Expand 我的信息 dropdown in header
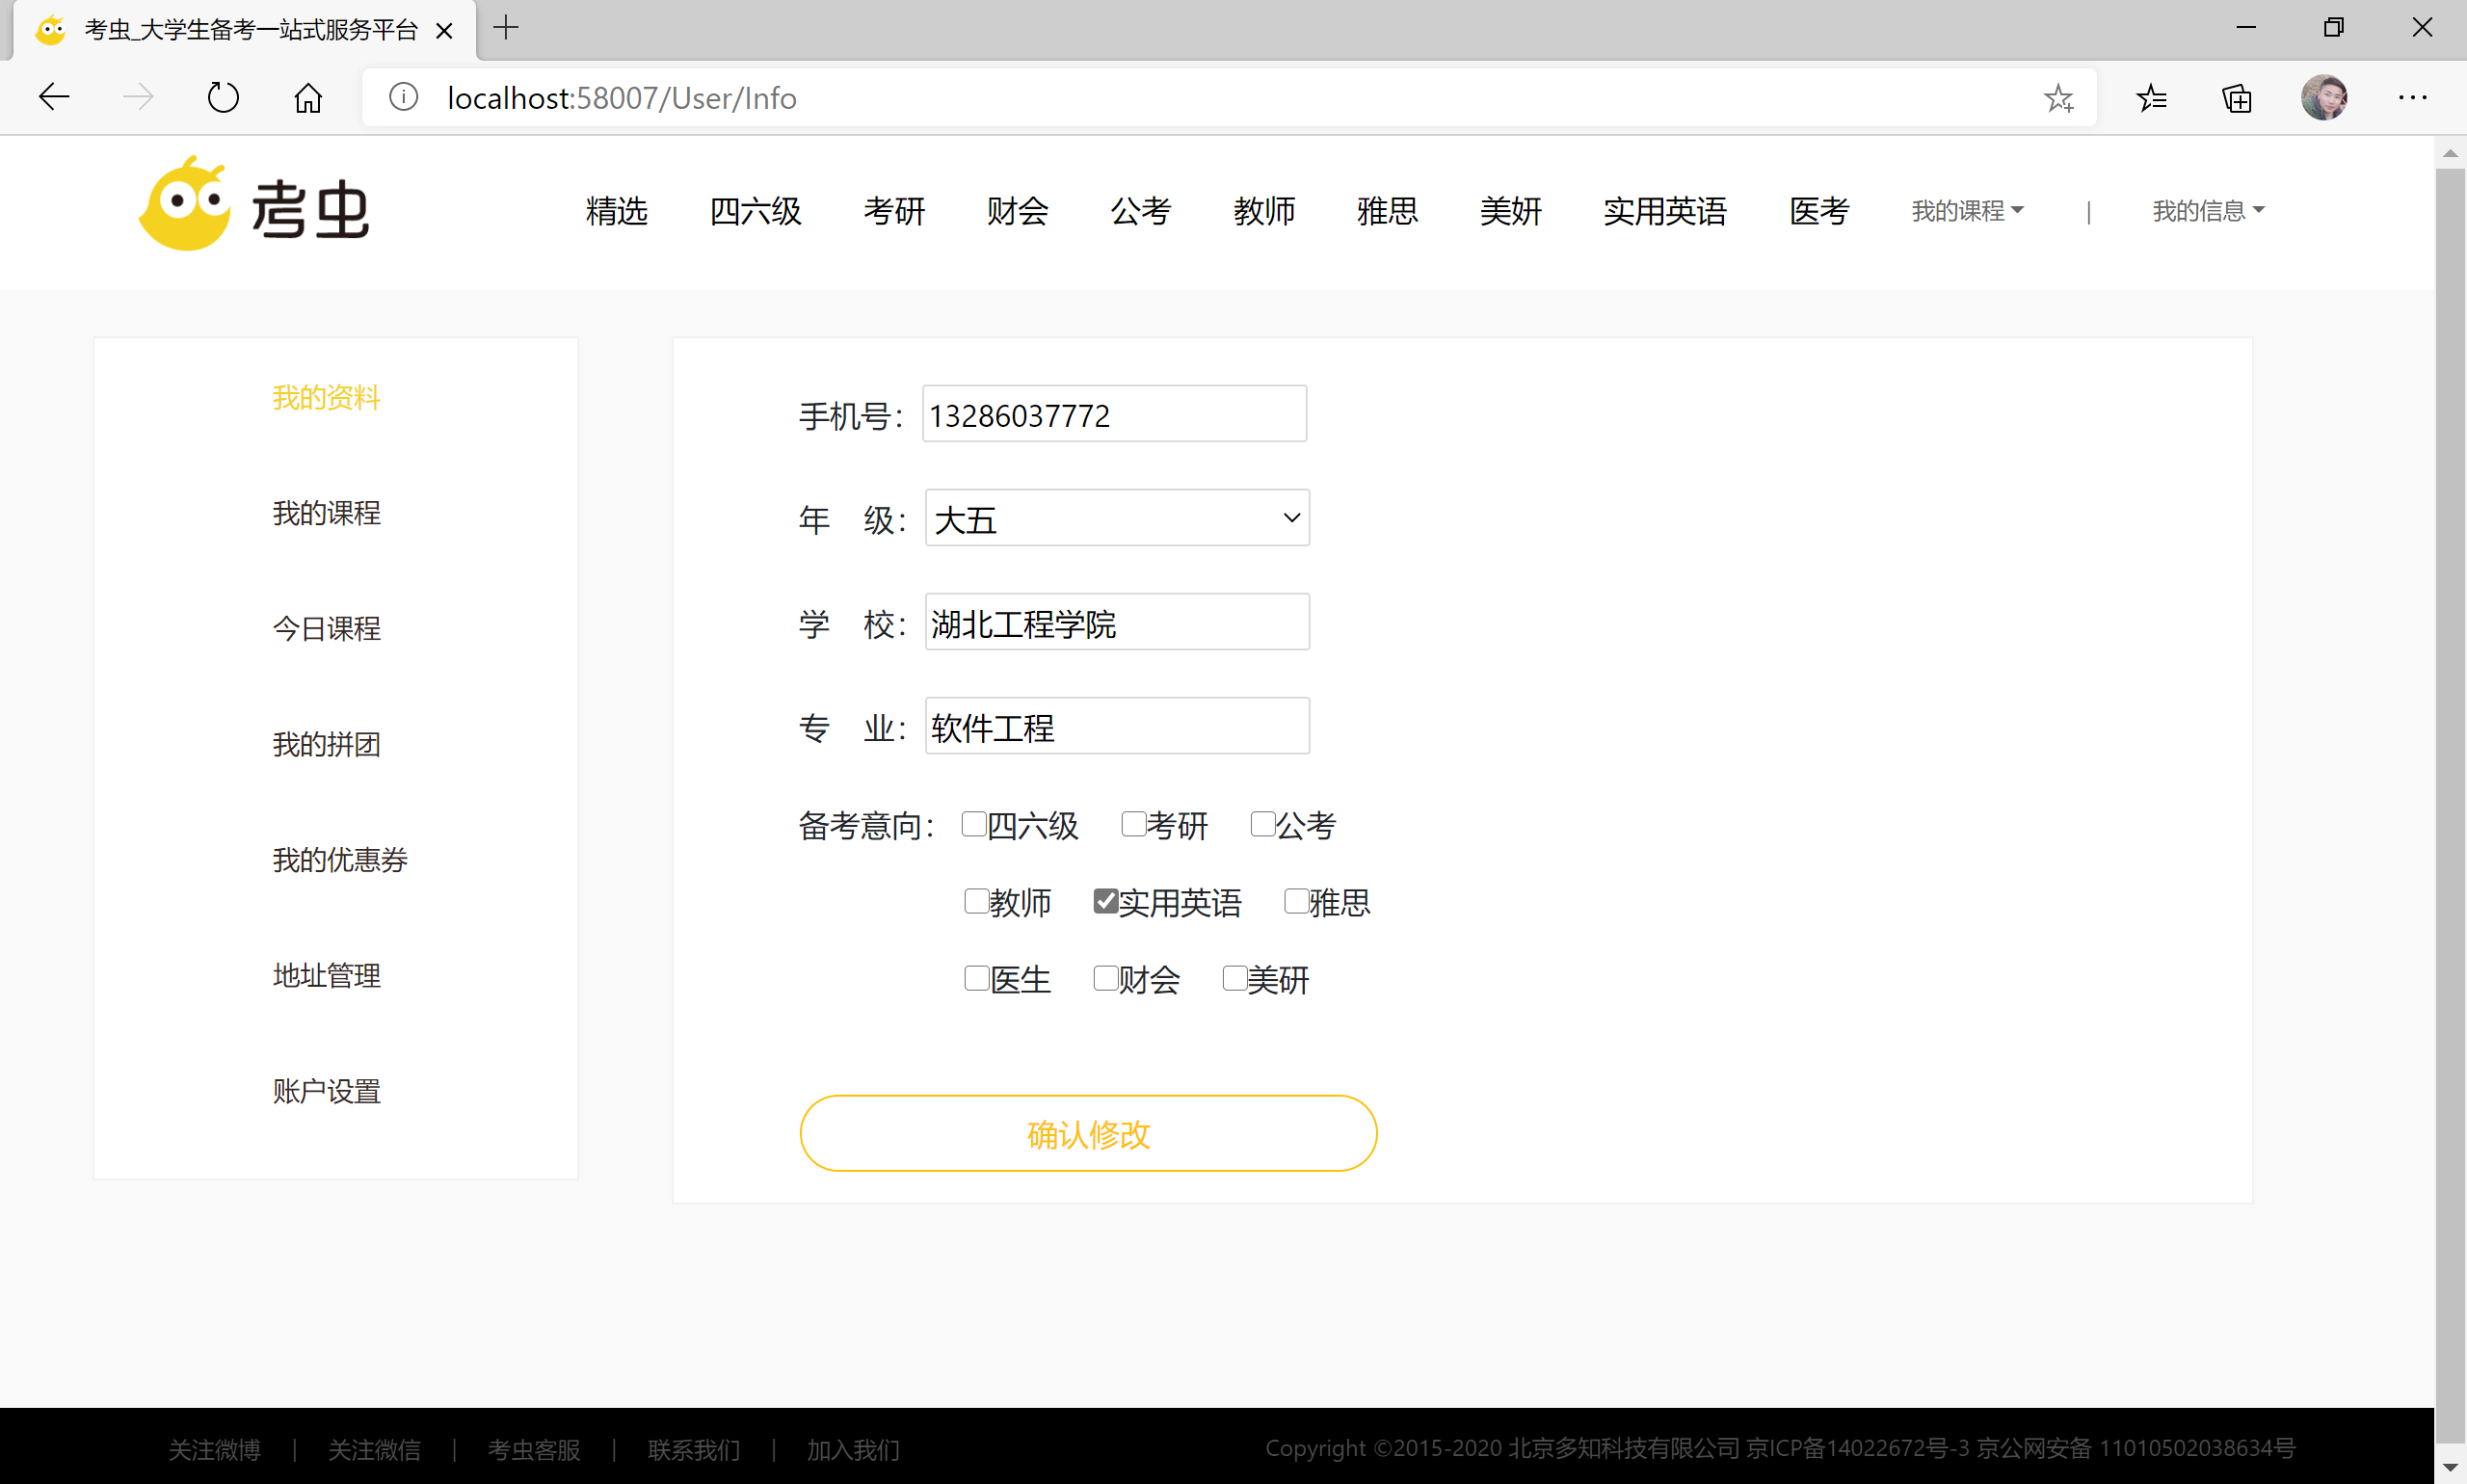This screenshot has width=2467, height=1484. [x=2207, y=211]
